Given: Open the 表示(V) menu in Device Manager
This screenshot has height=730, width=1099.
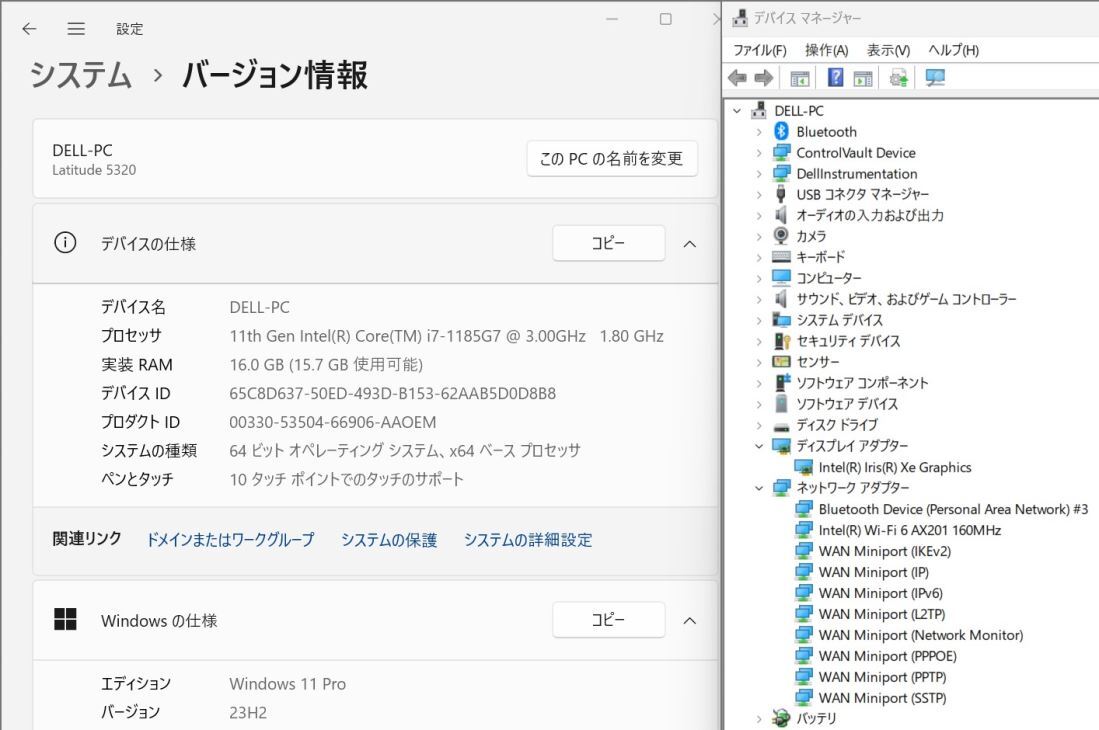Looking at the screenshot, I should (888, 49).
